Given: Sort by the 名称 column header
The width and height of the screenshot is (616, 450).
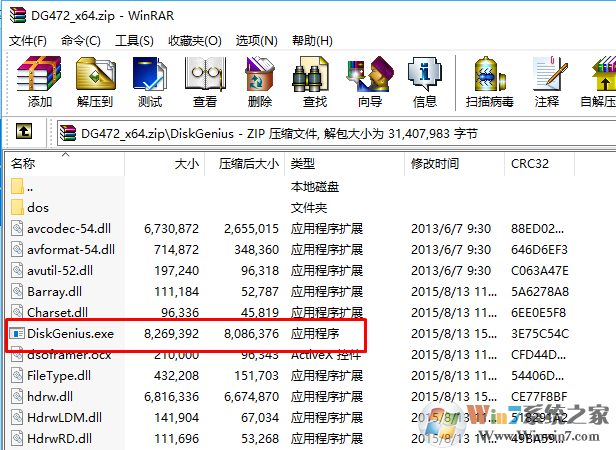Looking at the screenshot, I should point(65,163).
